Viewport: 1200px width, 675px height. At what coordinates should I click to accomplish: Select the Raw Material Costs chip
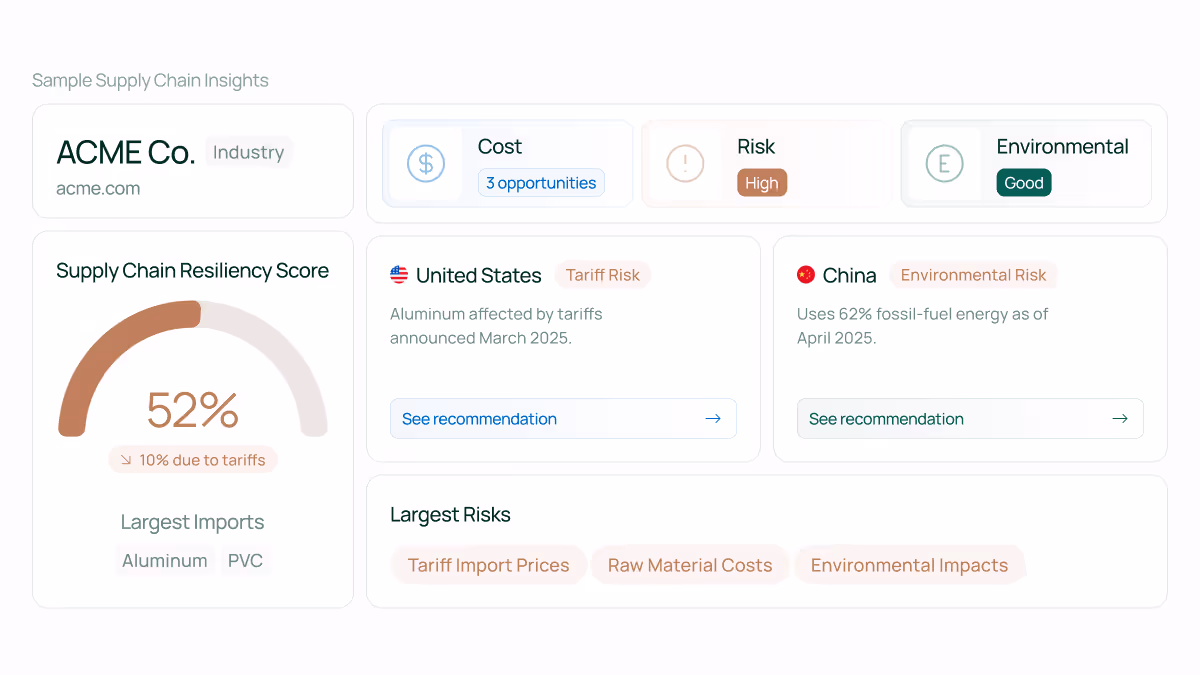(690, 565)
